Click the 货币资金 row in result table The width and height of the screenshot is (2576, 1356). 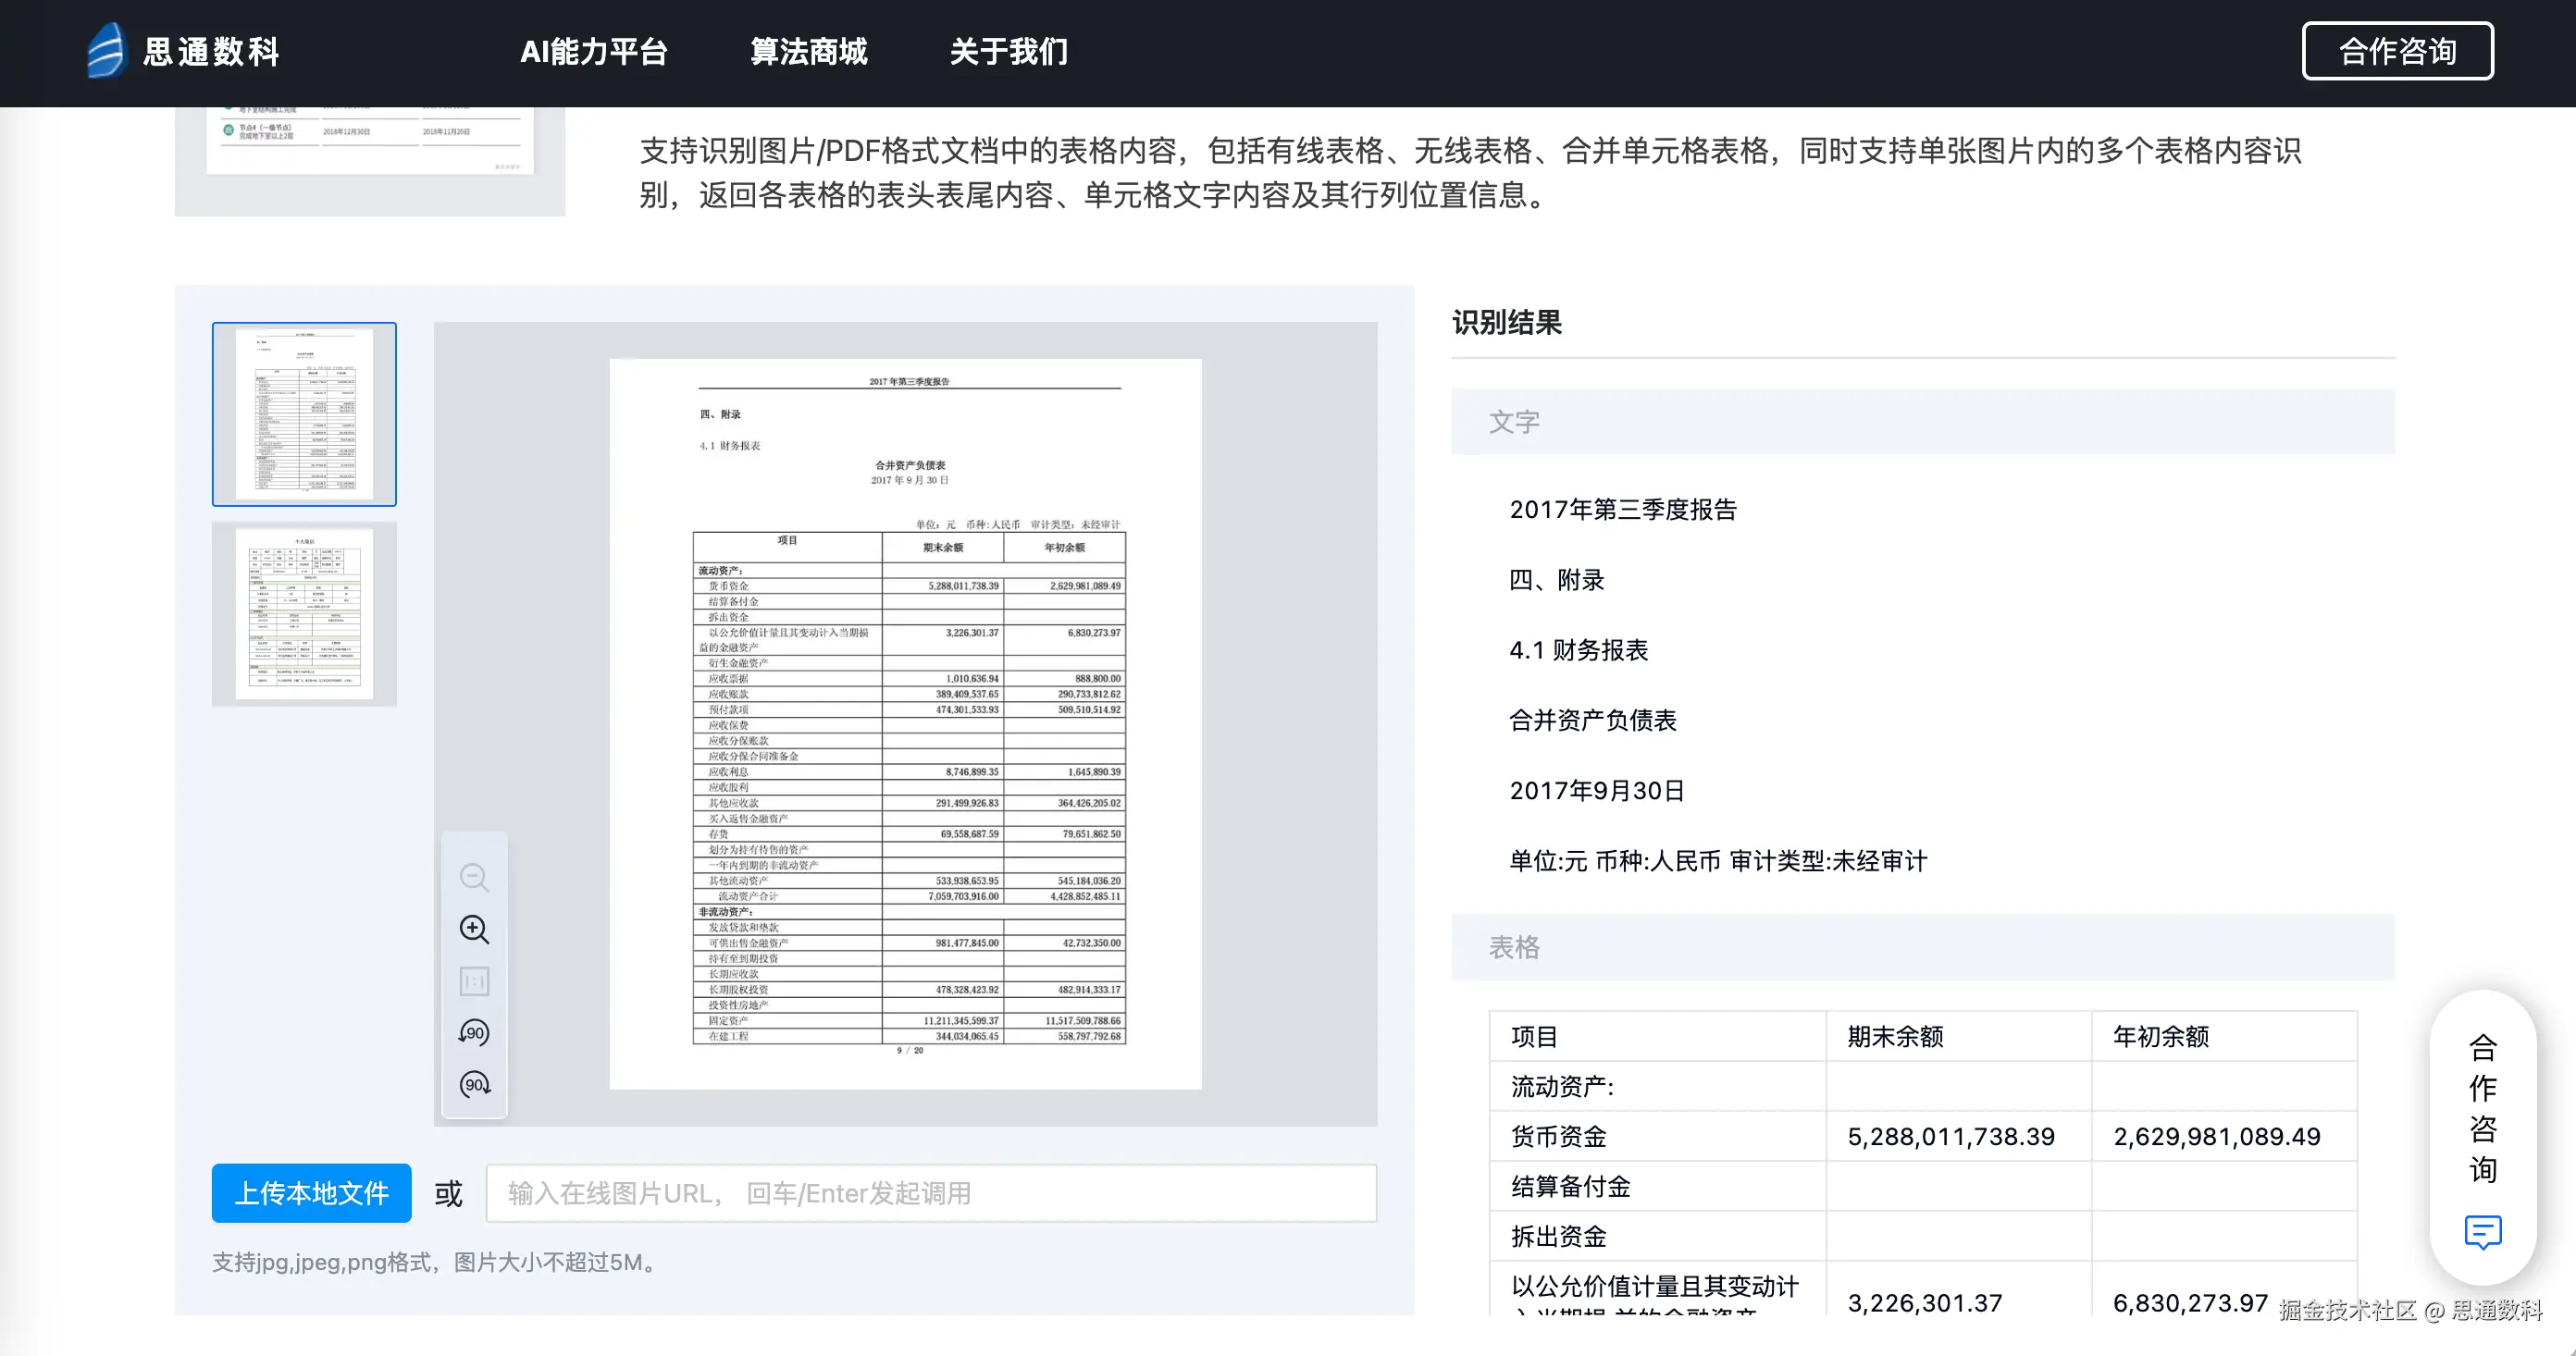(1558, 1136)
